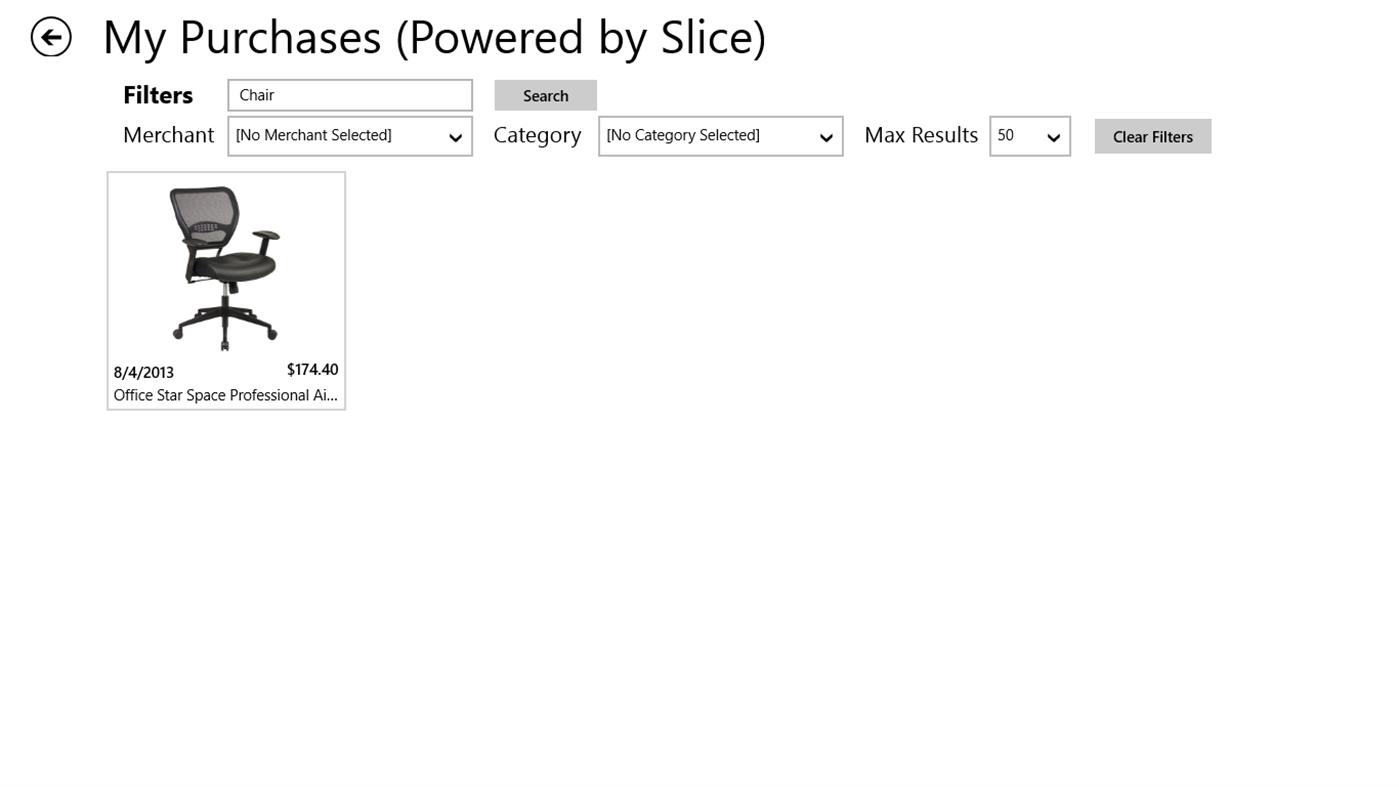Click the Clear Filters button

1152,136
